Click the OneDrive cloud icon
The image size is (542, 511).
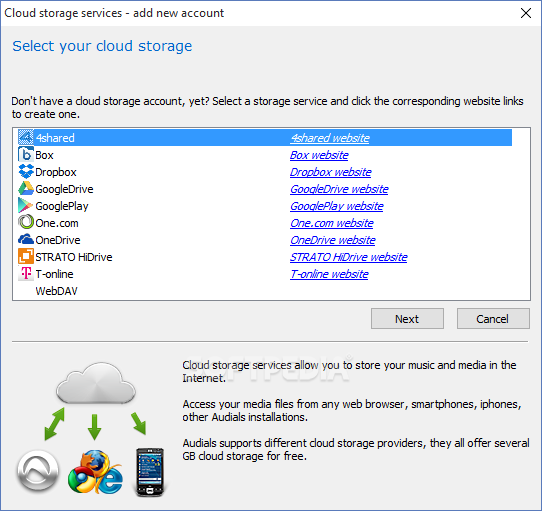coord(26,239)
